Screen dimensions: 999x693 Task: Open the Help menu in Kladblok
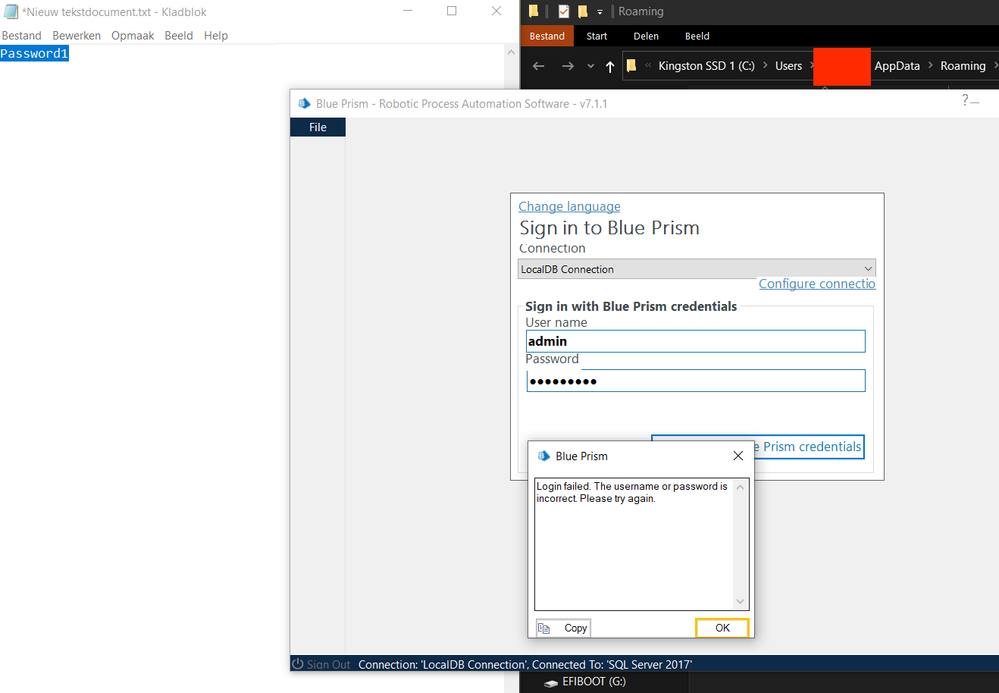216,36
